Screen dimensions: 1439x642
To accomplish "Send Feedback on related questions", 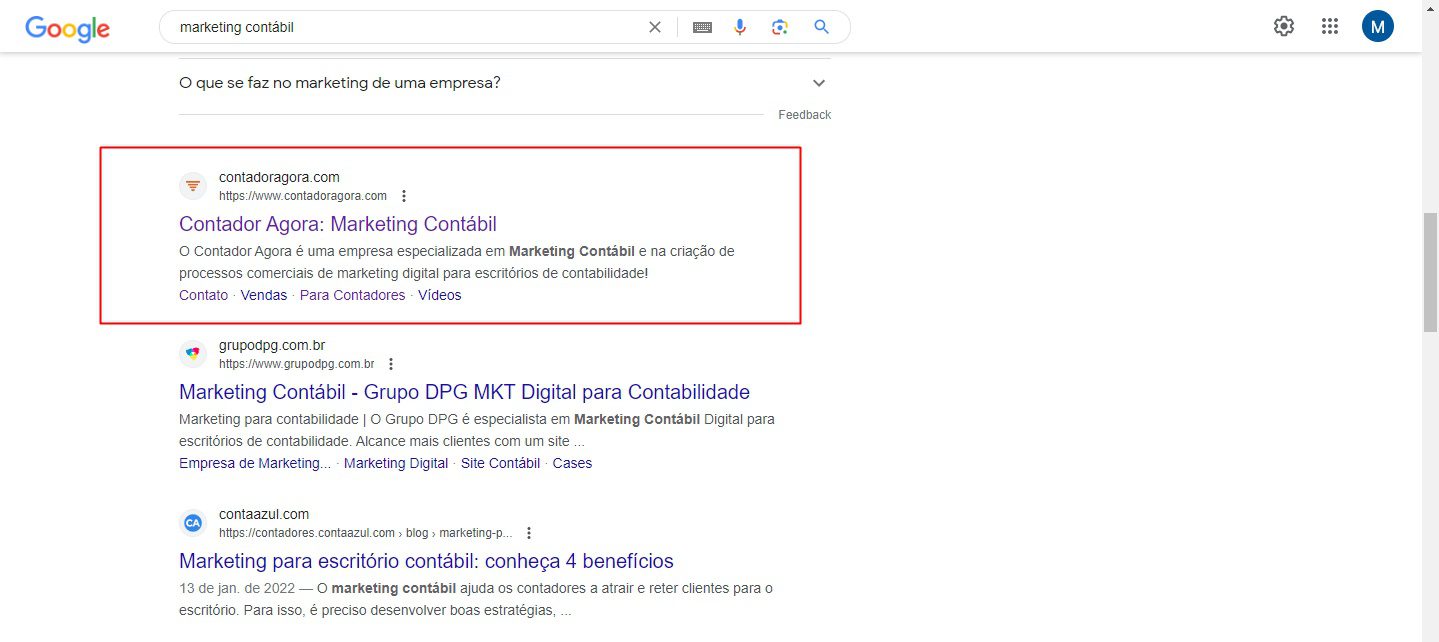I will pos(805,115).
